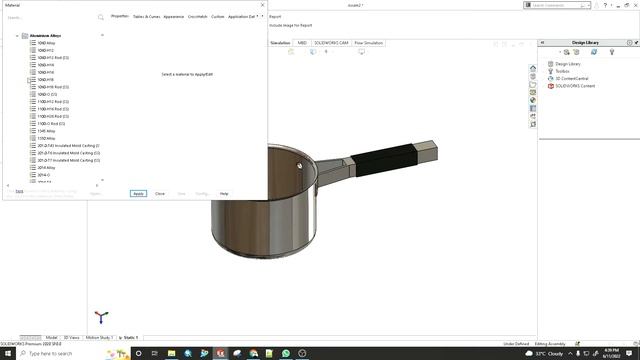Switch to the Simulation tab
640x360 pixels.
280,43
